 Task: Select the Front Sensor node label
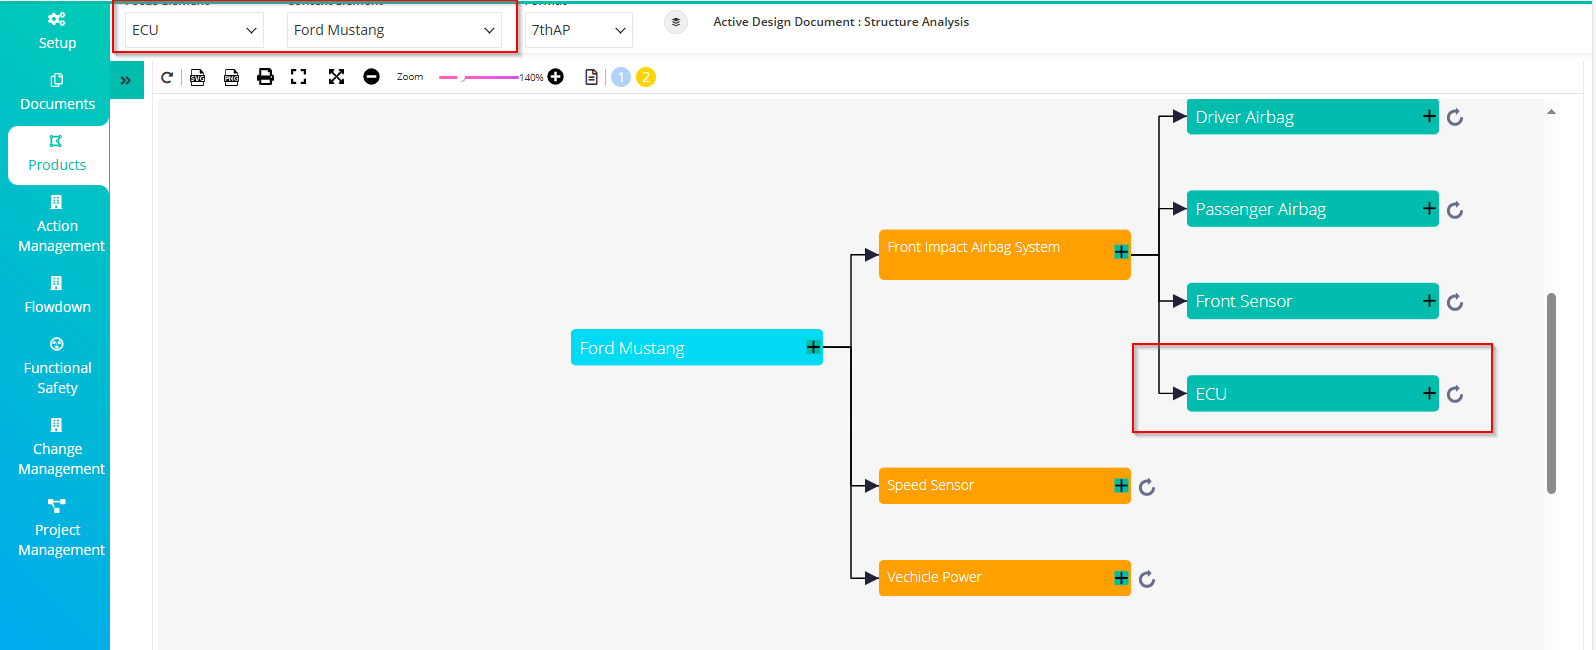click(1243, 301)
